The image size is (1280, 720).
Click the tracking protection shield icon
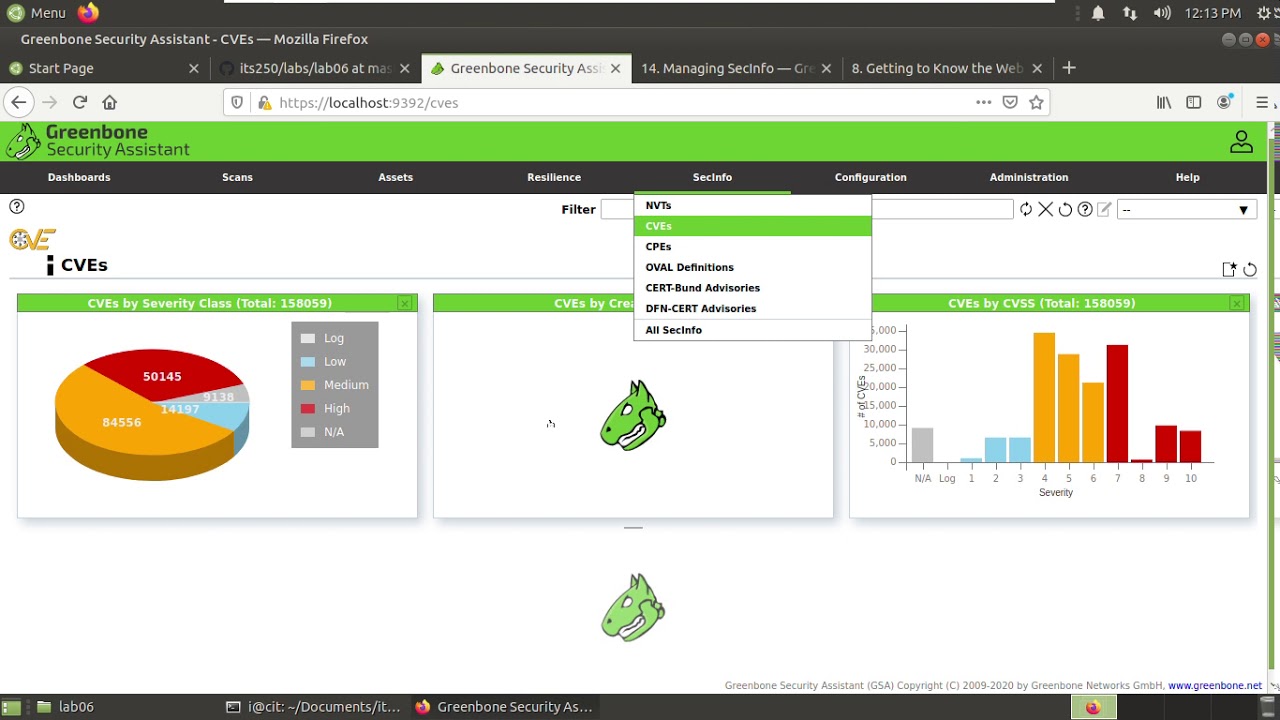coord(237,102)
